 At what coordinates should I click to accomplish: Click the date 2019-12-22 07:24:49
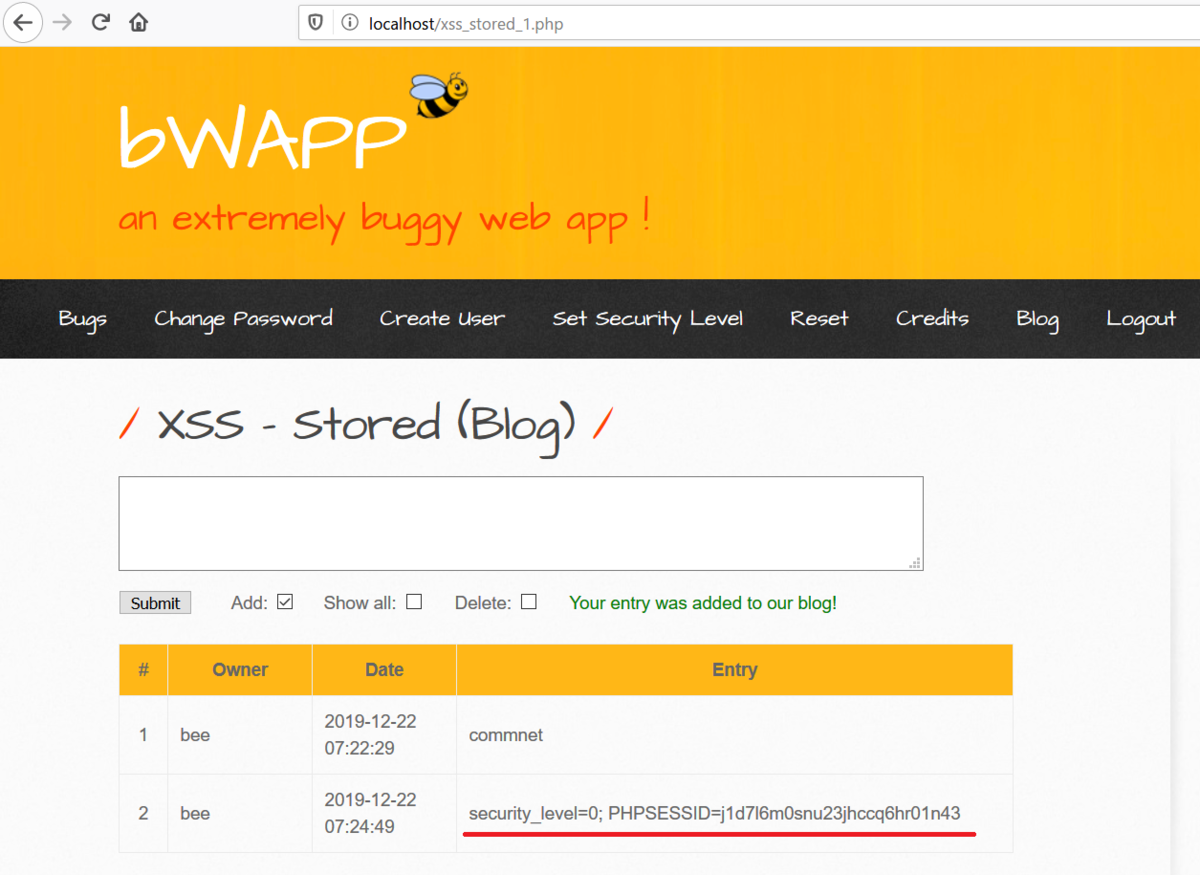click(371, 813)
